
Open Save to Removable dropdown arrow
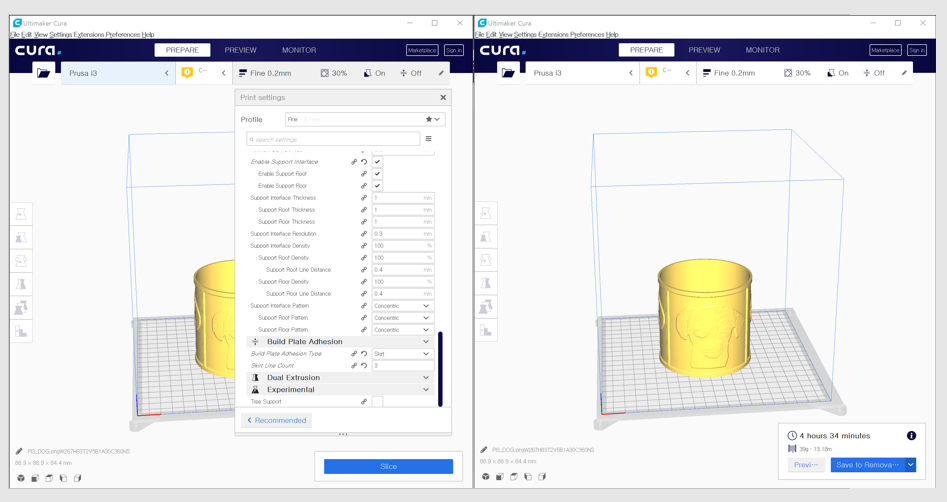pos(911,465)
